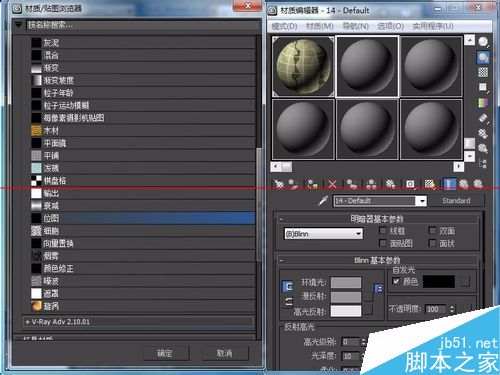Screen dimensions: 500x375
Task: Toggle the highlighted Show End Result icon
Action: tap(450, 184)
